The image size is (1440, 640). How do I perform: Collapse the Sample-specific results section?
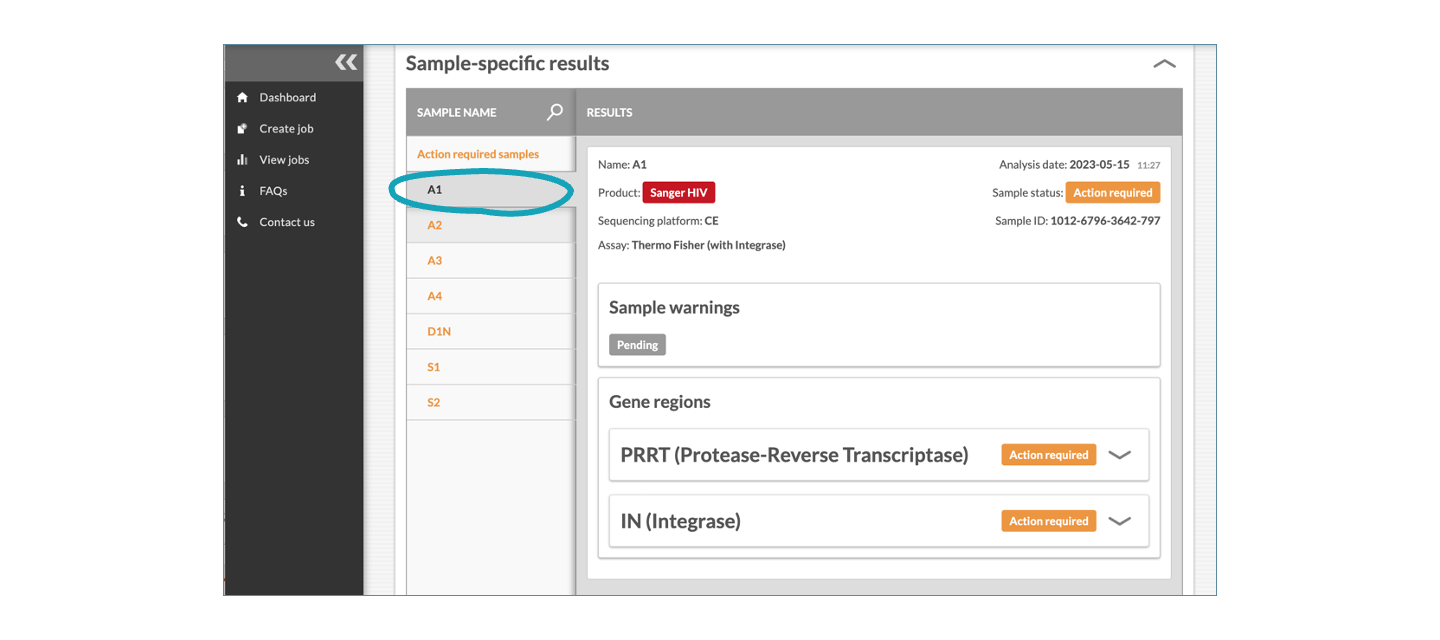1164,64
